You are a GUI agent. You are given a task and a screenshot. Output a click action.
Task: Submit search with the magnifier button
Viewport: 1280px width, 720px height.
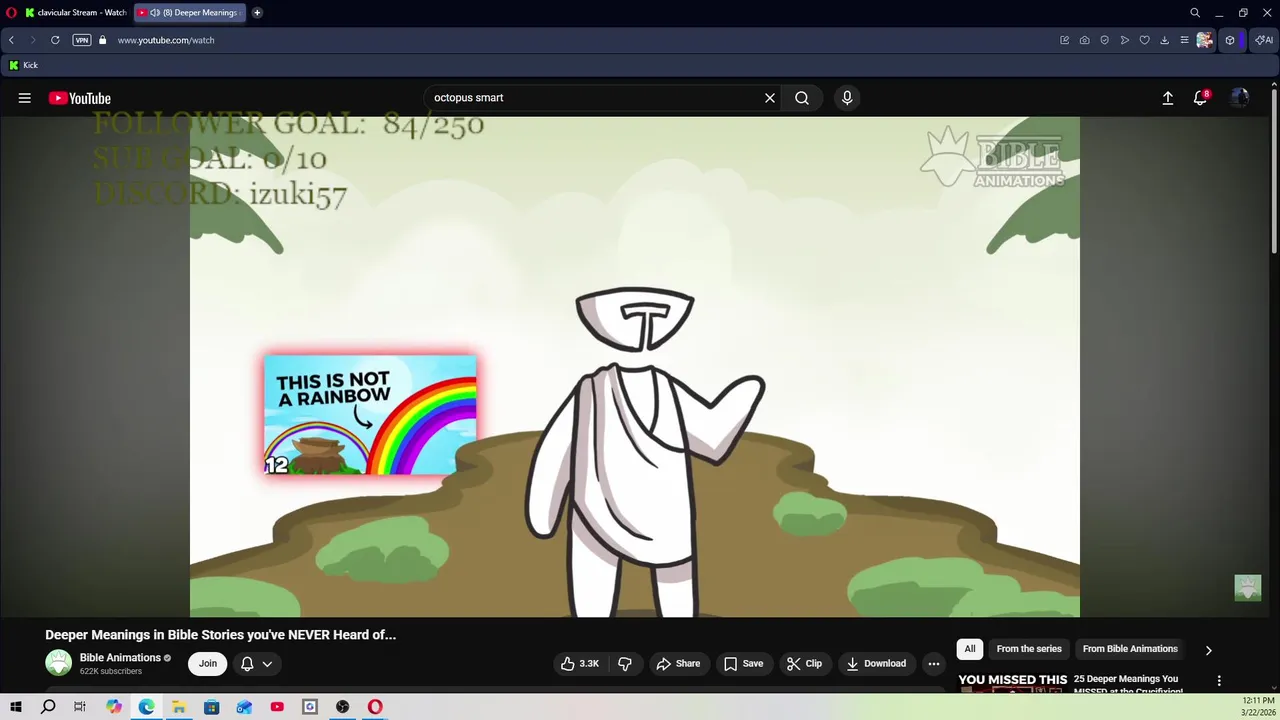tap(802, 98)
